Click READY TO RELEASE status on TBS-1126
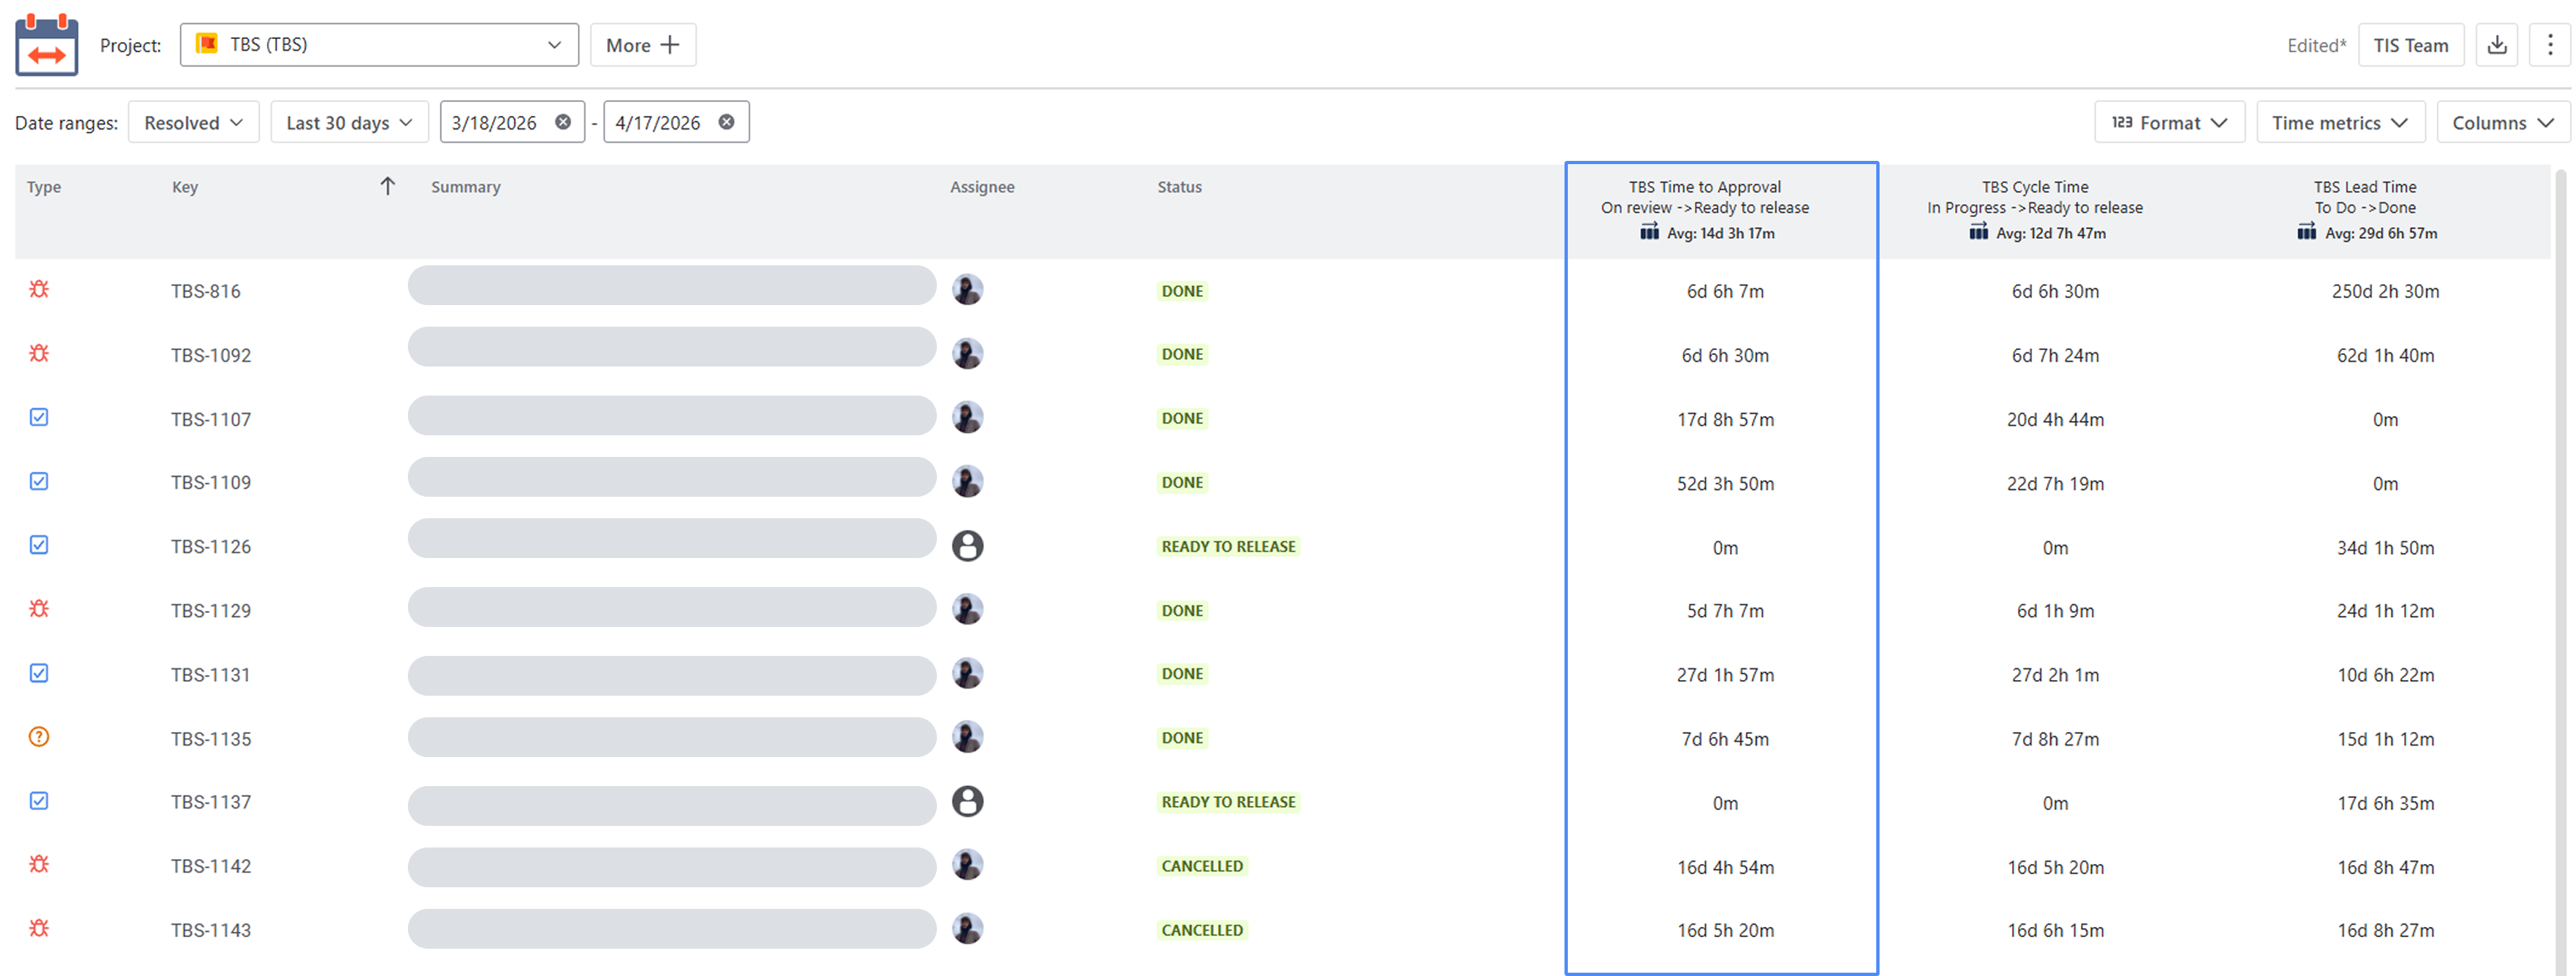 pyautogui.click(x=1228, y=546)
